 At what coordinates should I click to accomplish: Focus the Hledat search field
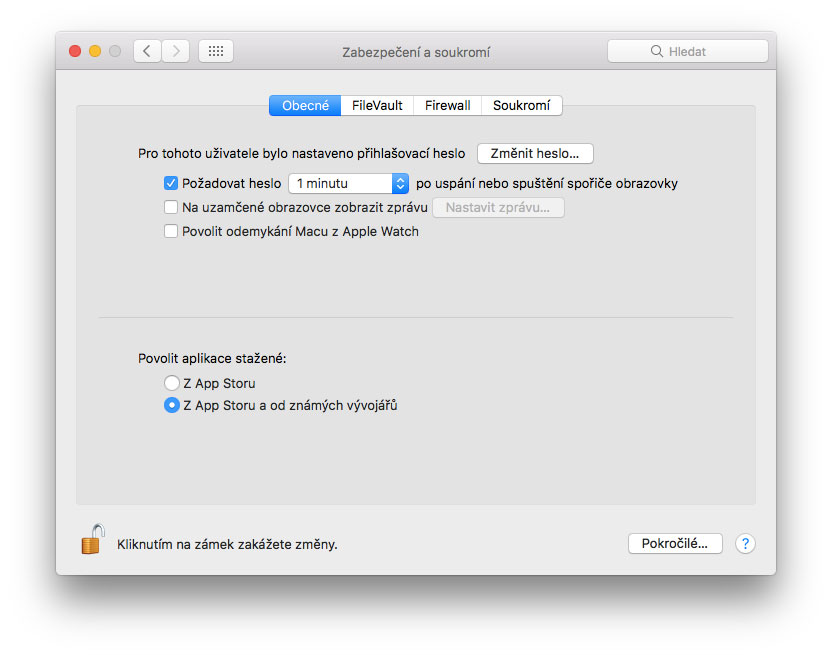pos(688,51)
